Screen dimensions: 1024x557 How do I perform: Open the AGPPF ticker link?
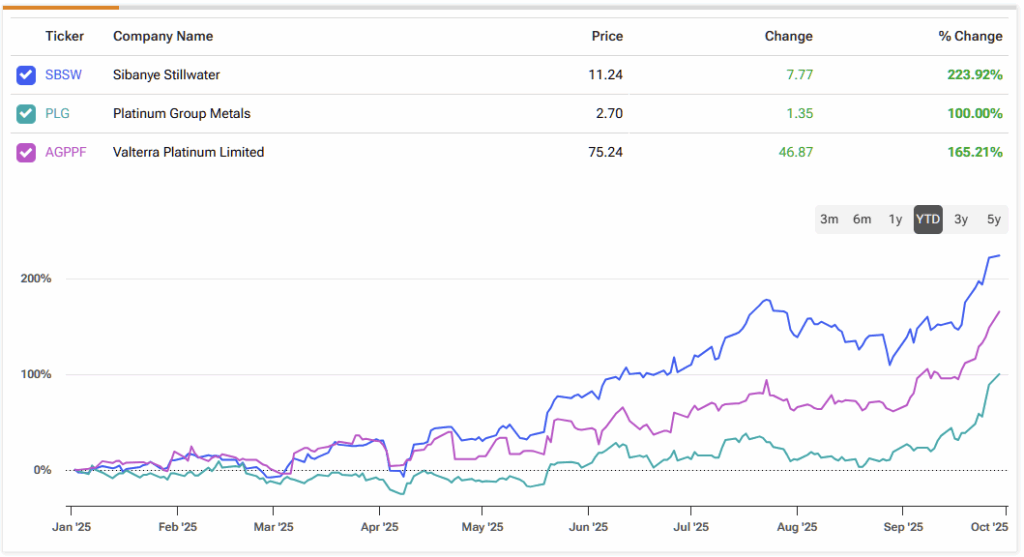click(x=66, y=153)
